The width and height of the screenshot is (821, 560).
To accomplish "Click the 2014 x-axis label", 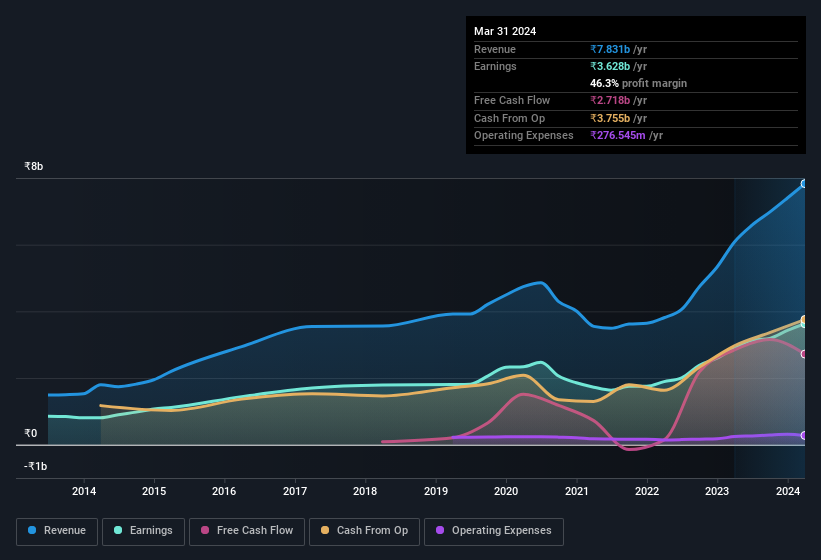I will pyautogui.click(x=84, y=491).
